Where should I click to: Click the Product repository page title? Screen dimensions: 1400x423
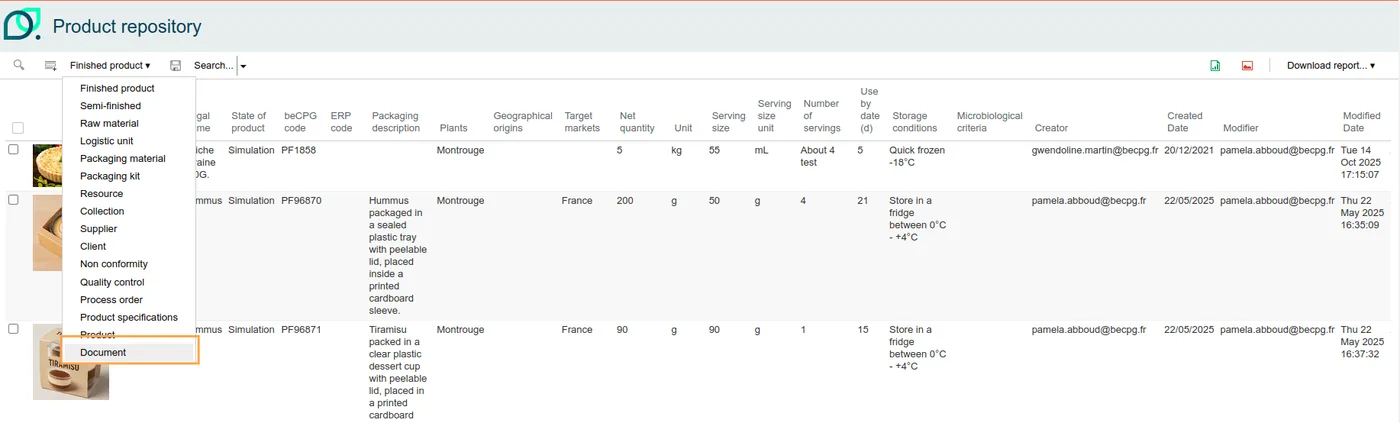click(127, 27)
